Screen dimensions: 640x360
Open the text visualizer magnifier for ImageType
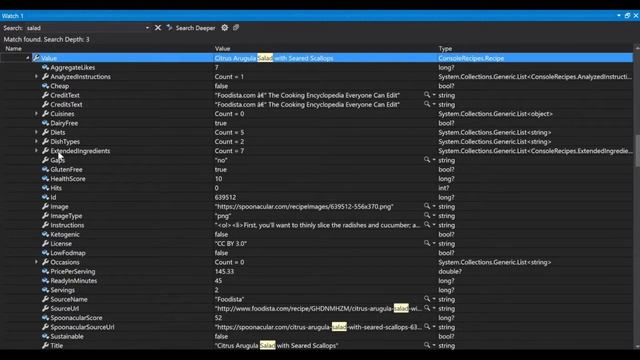[x=427, y=216]
